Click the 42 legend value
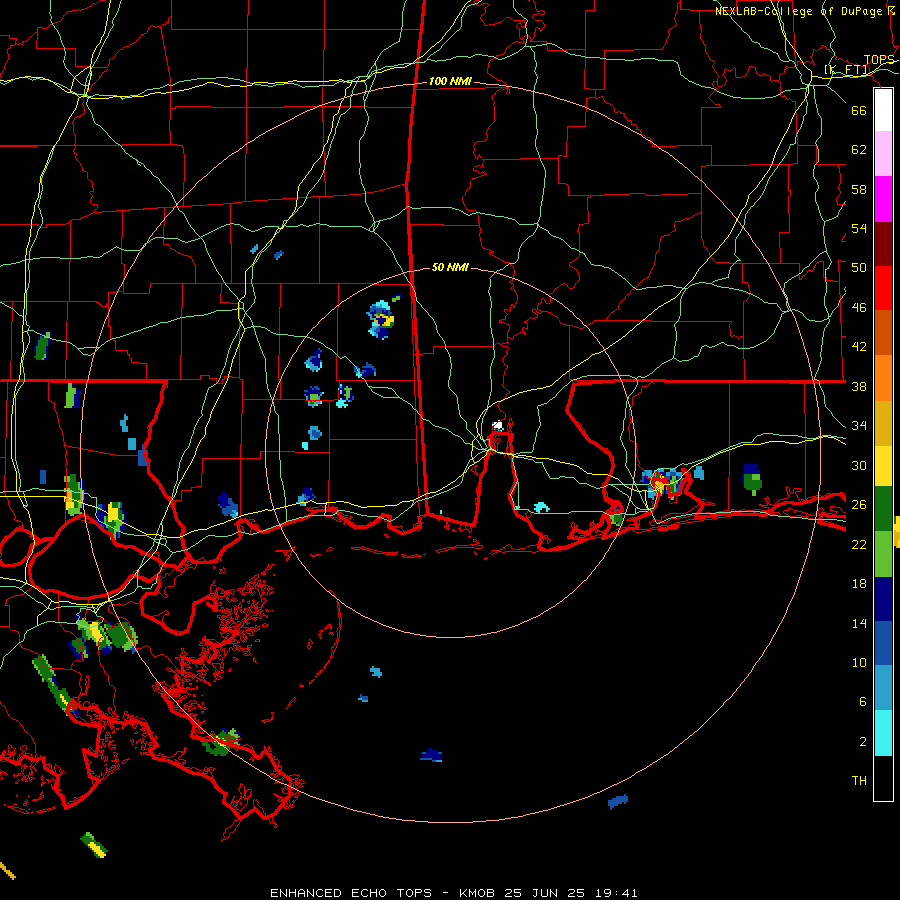This screenshot has width=900, height=900. [x=859, y=346]
